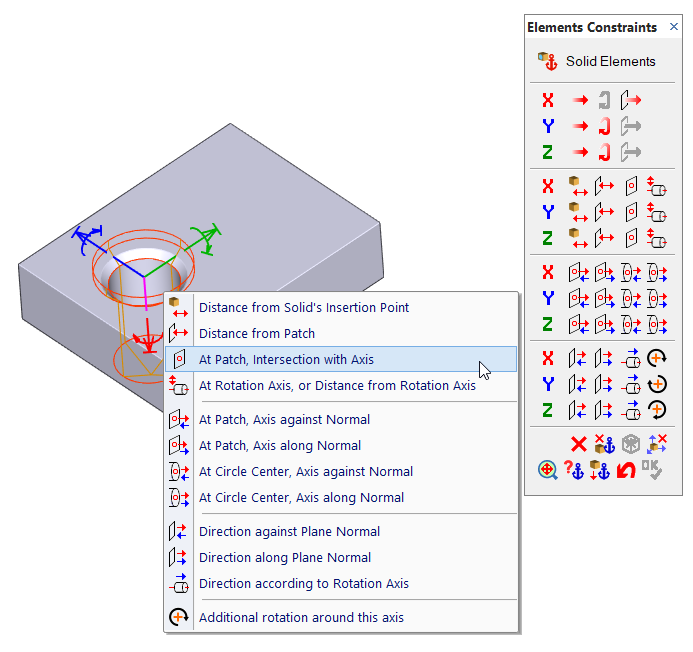Click the blue axis handle on the model
The height and width of the screenshot is (652, 693).
pyautogui.click(x=88, y=238)
